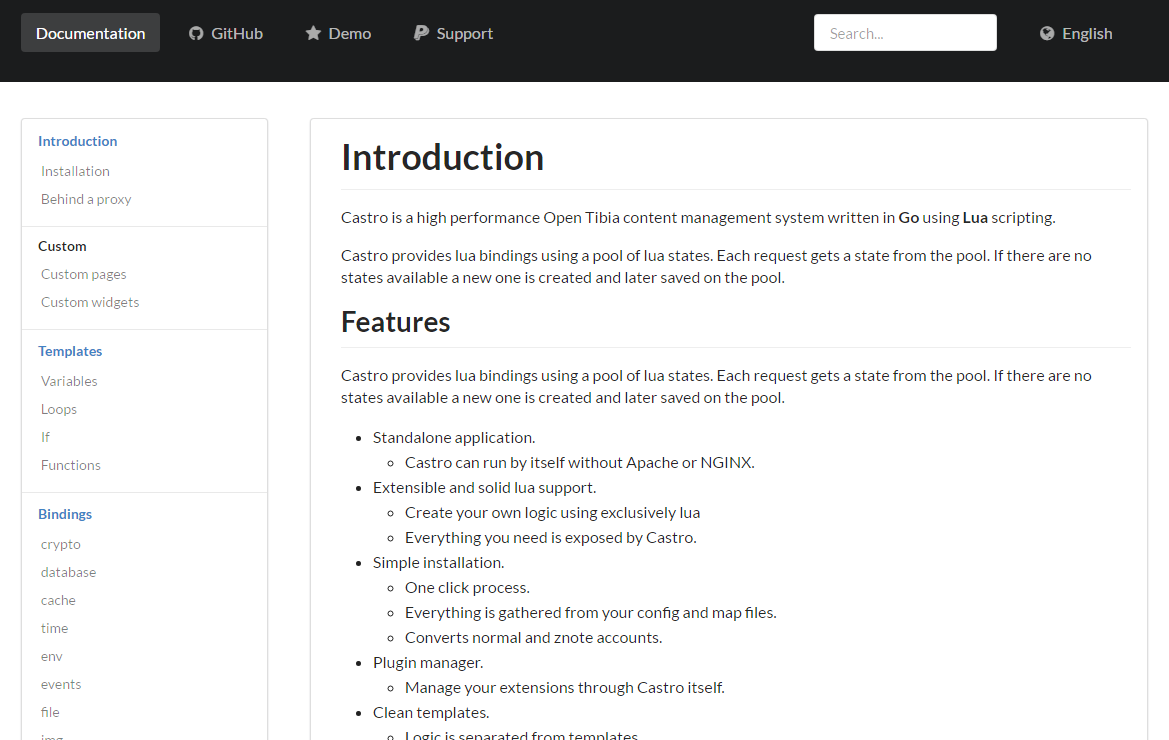The image size is (1169, 740).
Task: Open the Demo navigation link
Action: [338, 33]
